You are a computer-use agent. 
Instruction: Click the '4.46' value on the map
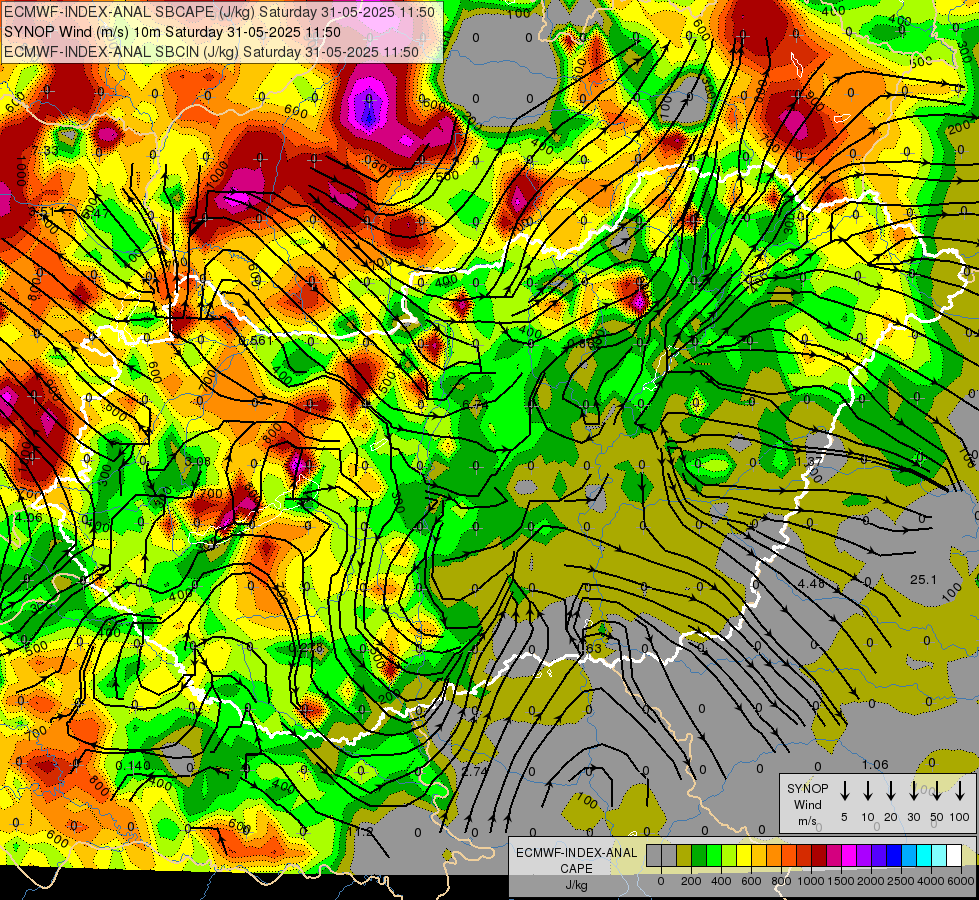[x=811, y=583]
